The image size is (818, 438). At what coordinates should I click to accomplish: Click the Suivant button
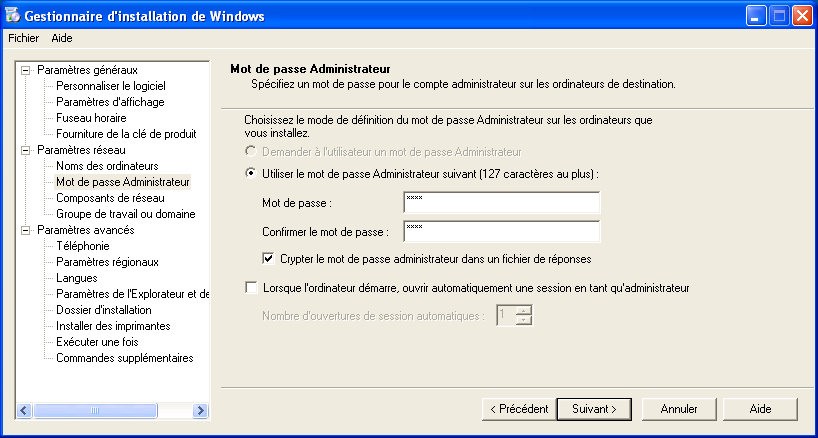(x=594, y=409)
